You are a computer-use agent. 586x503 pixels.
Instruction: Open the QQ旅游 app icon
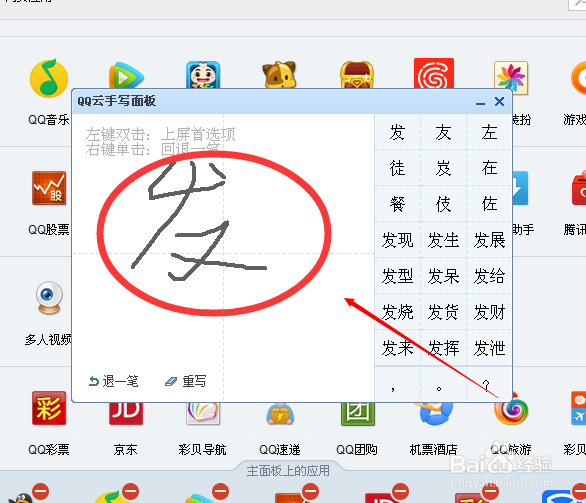click(x=511, y=409)
